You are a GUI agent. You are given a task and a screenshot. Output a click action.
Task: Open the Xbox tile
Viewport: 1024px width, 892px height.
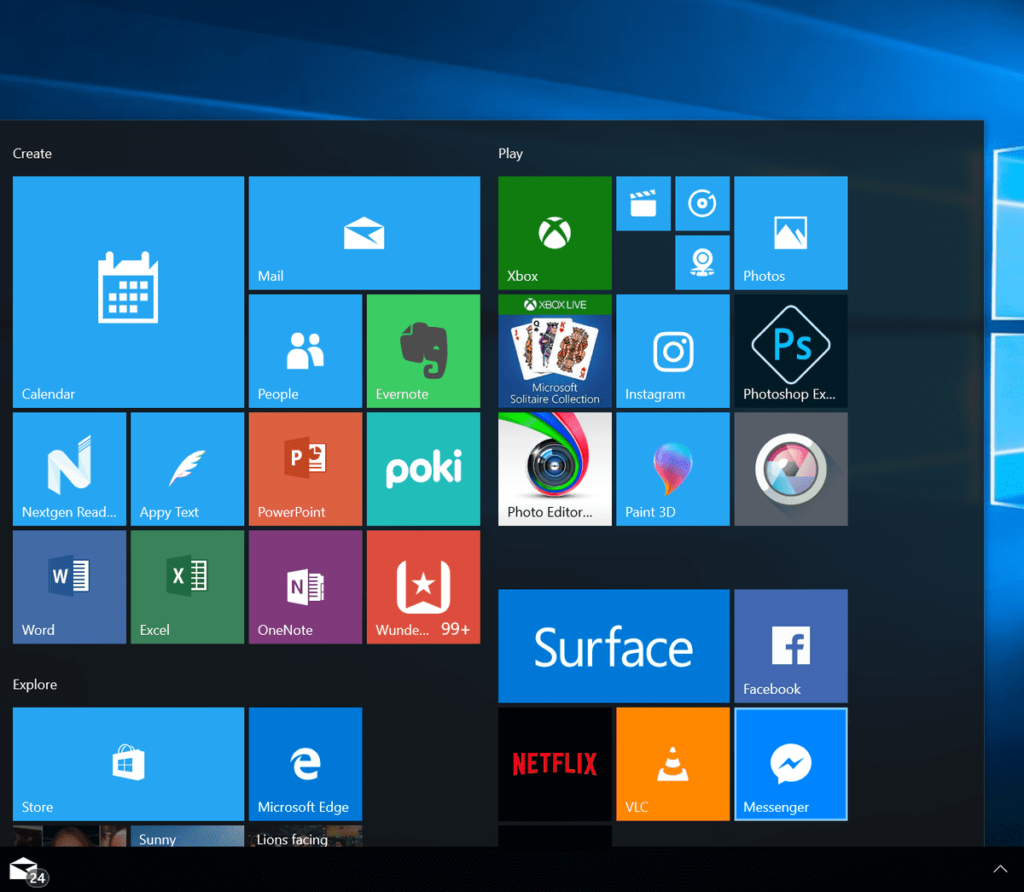(x=555, y=233)
